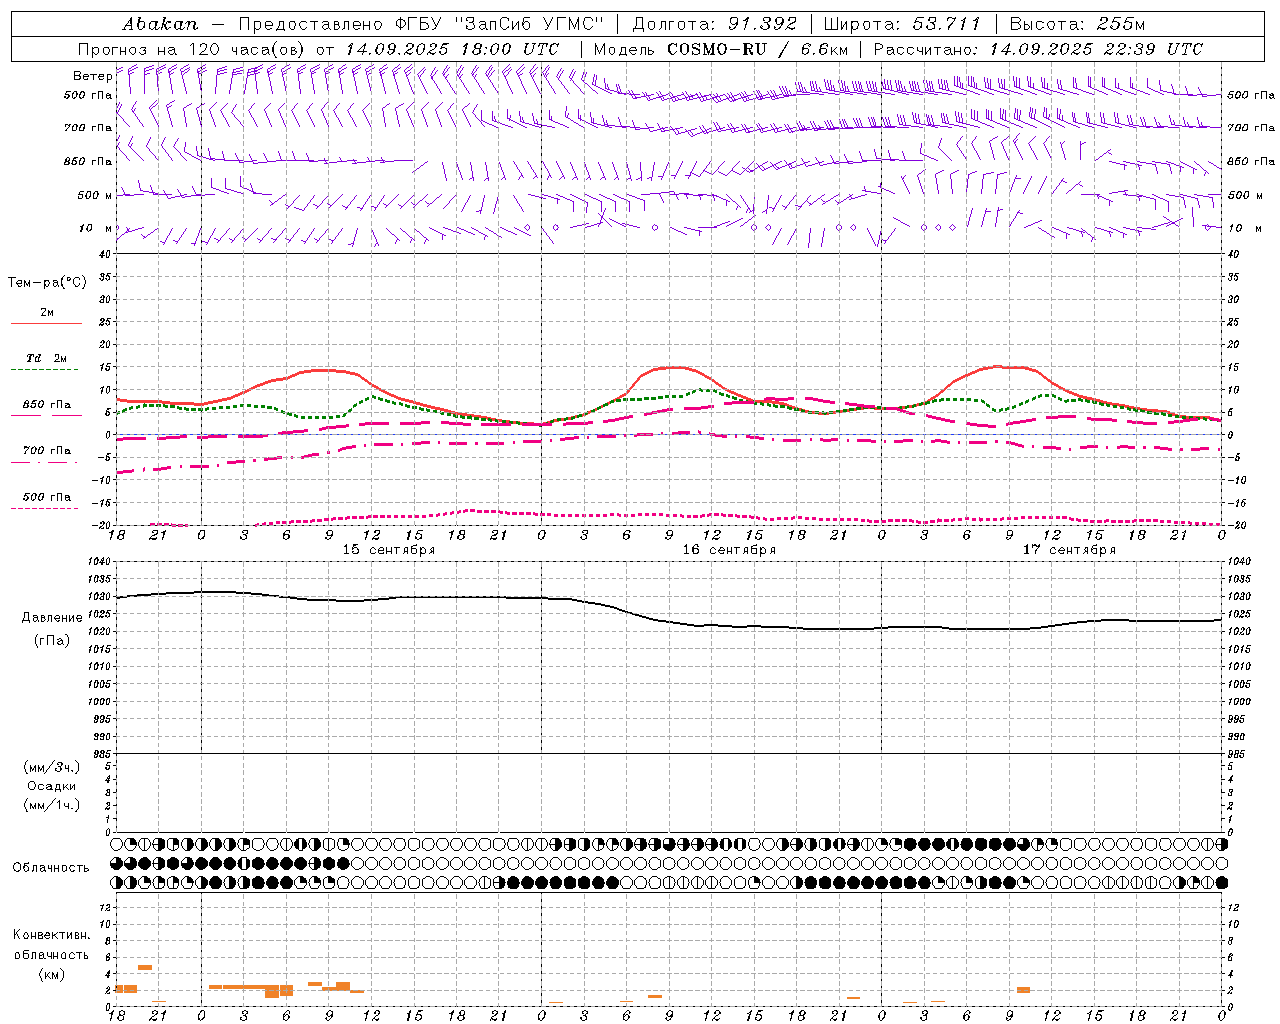Click the "700 гПа" temperature legend entry
The width and height of the screenshot is (1280, 1024).
46,450
